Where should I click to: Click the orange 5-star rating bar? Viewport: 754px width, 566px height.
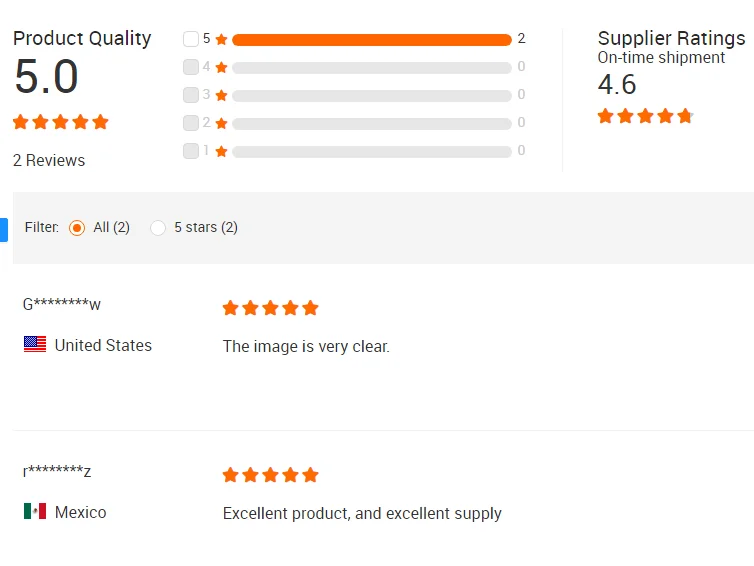pyautogui.click(x=371, y=40)
